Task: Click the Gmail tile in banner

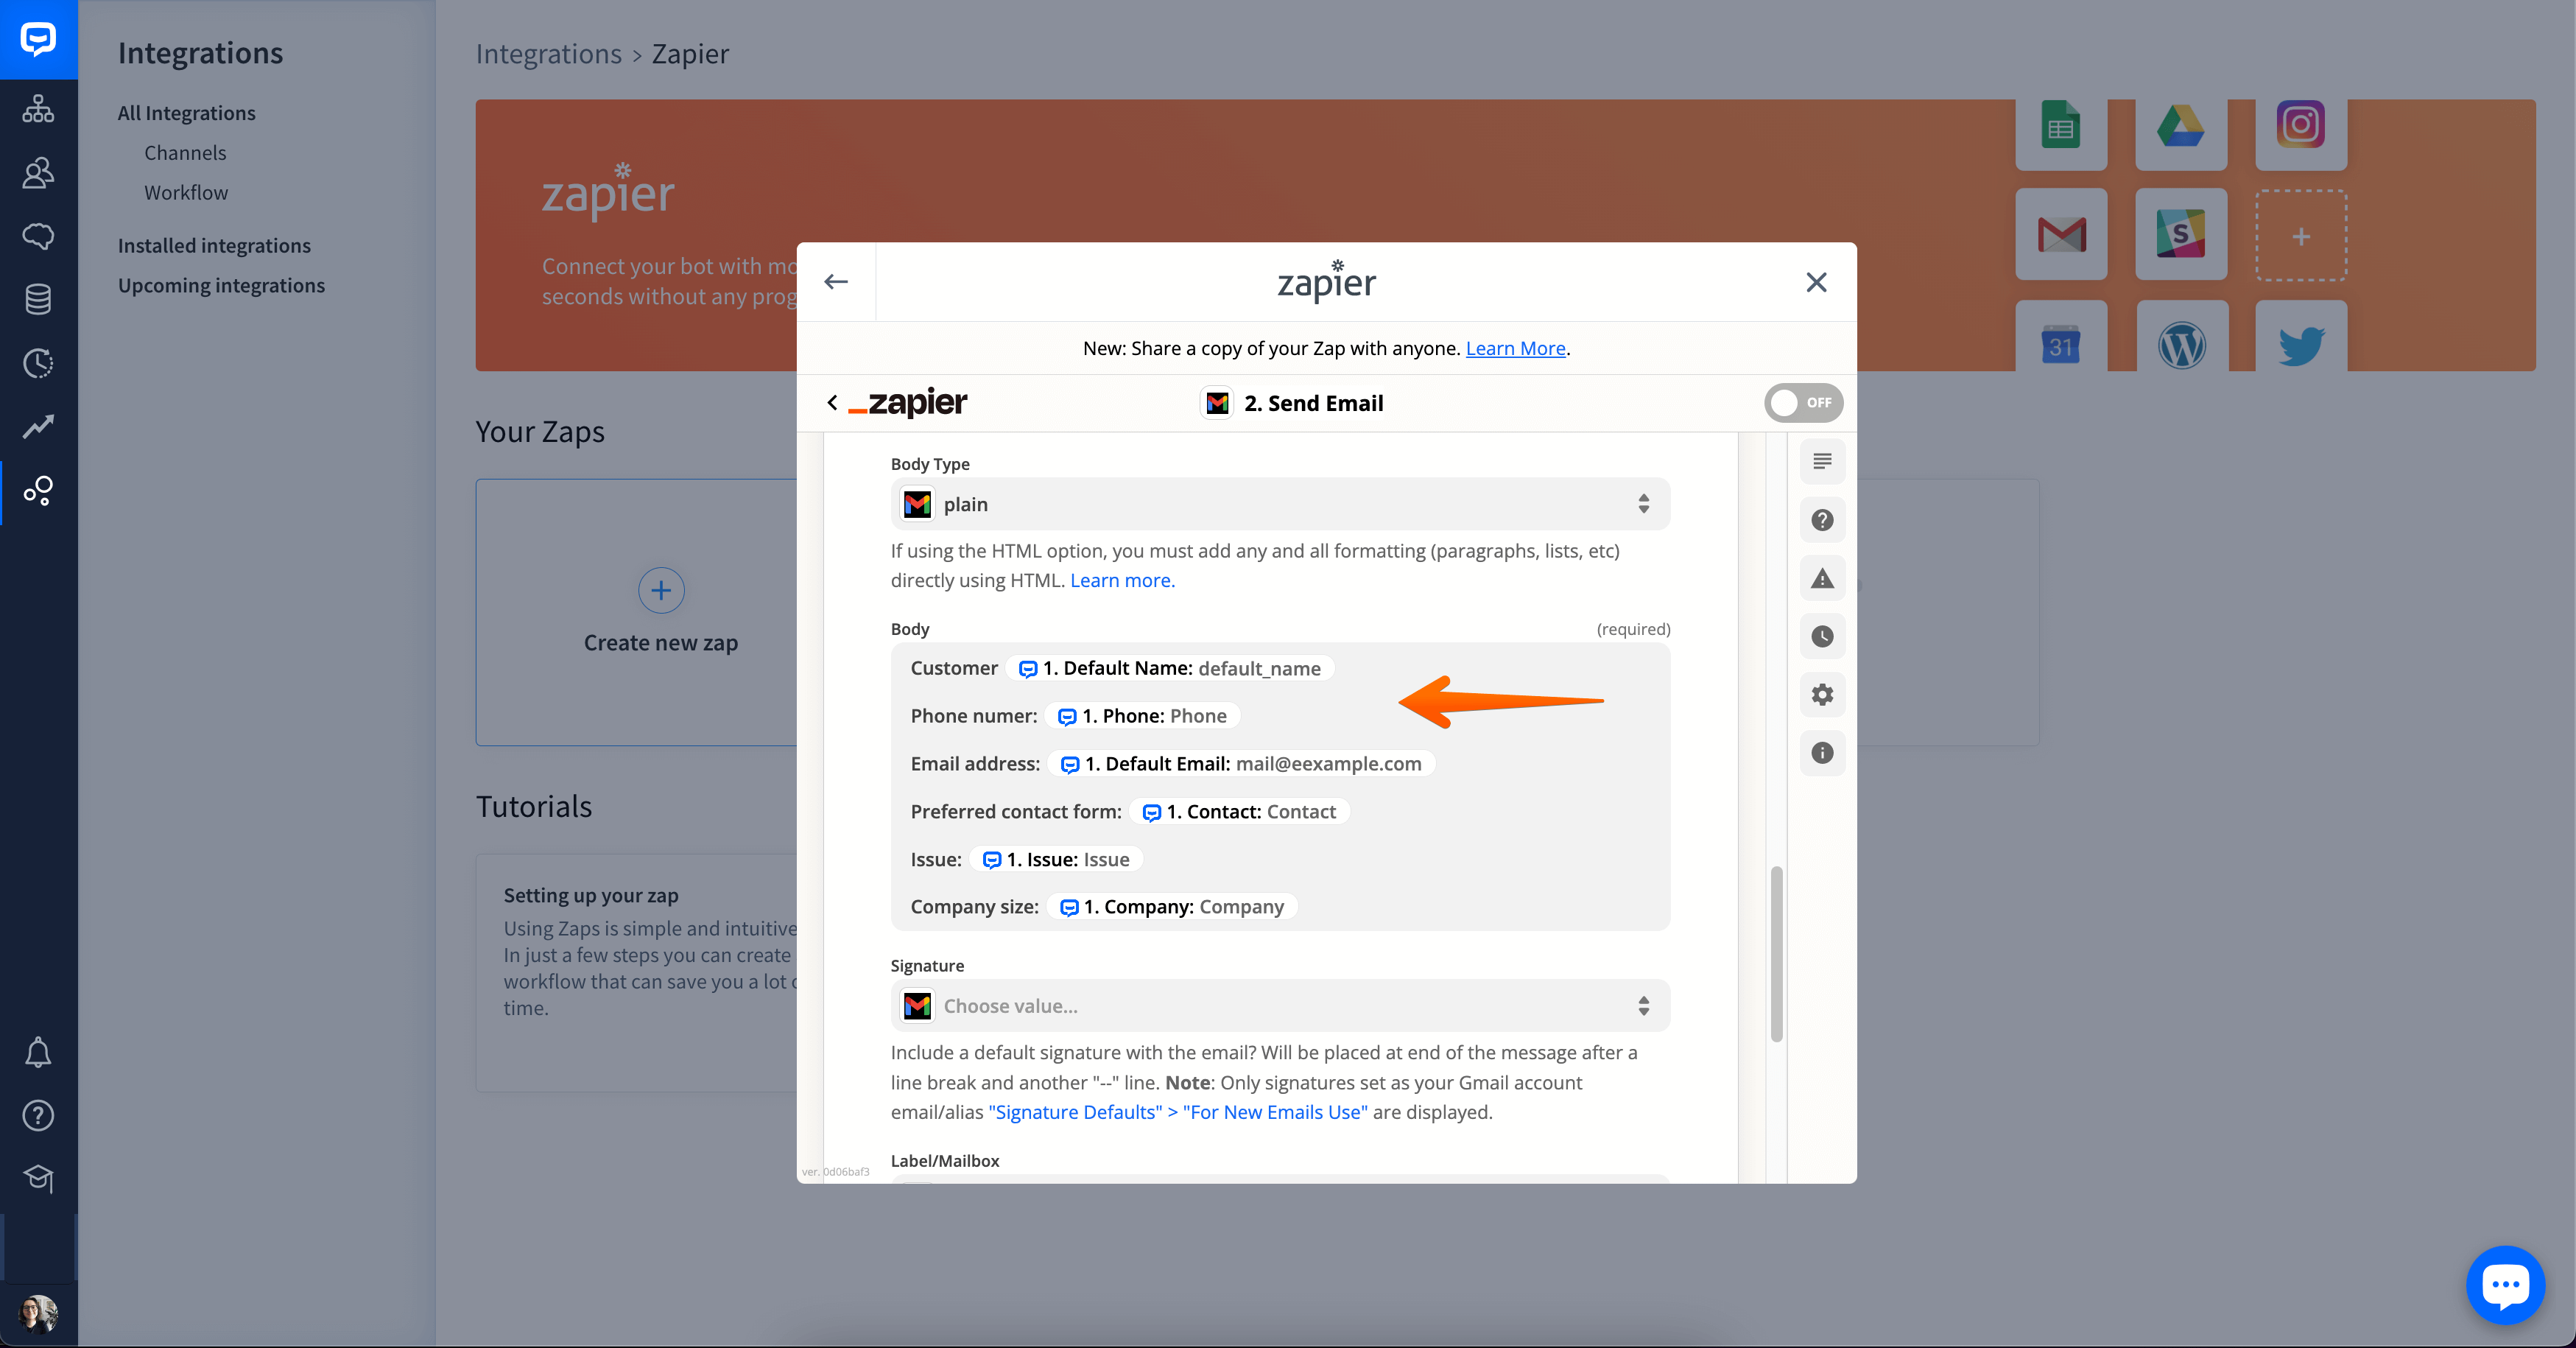Action: [2061, 235]
